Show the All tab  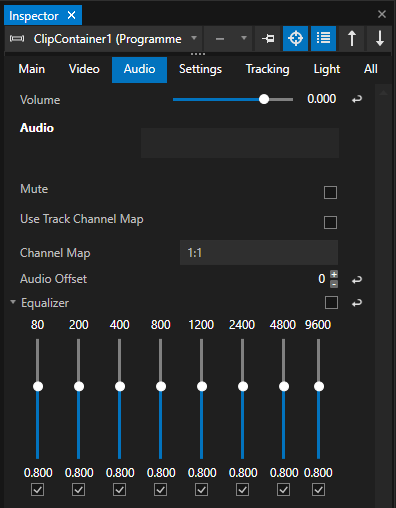point(371,69)
